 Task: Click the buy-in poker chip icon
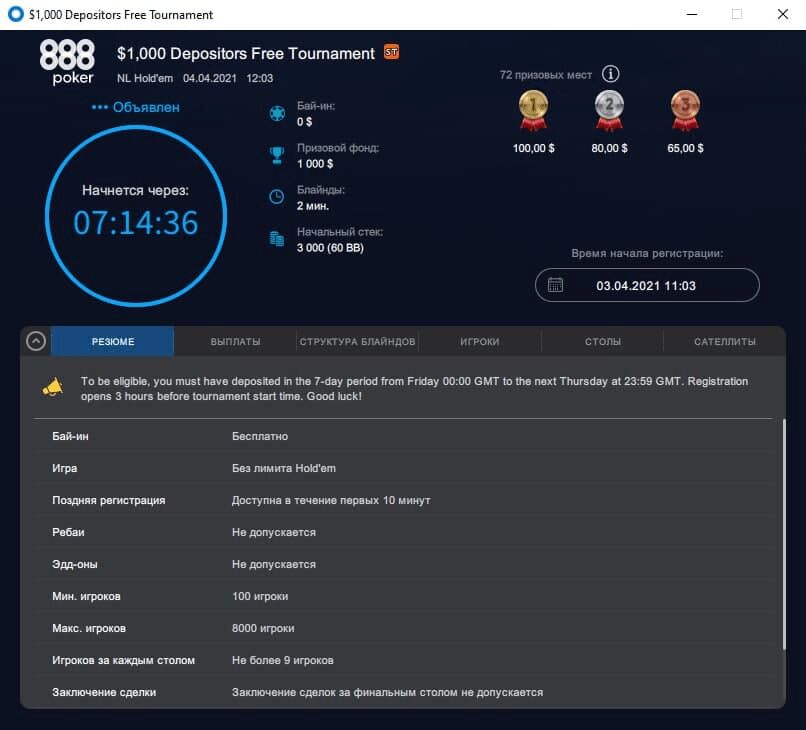[277, 113]
